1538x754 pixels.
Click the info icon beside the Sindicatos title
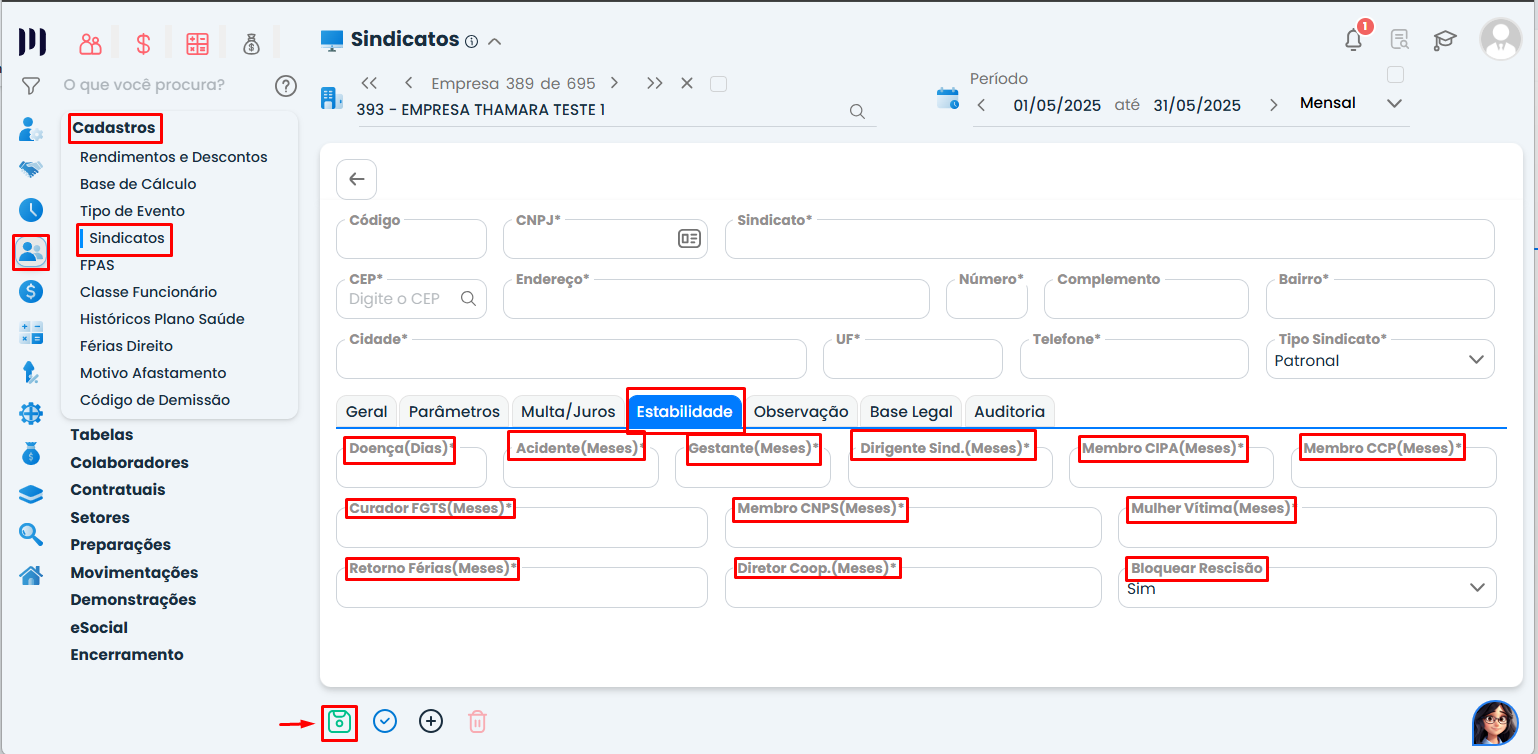tap(471, 41)
